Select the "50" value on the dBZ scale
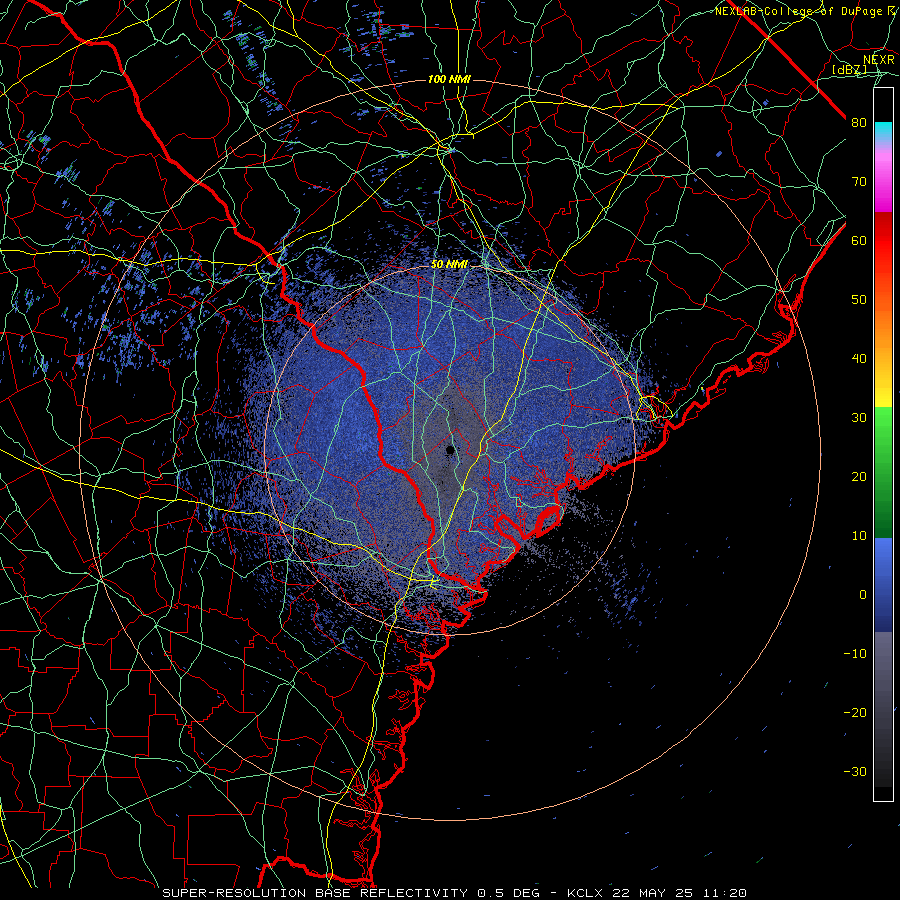This screenshot has width=900, height=900. pyautogui.click(x=859, y=300)
